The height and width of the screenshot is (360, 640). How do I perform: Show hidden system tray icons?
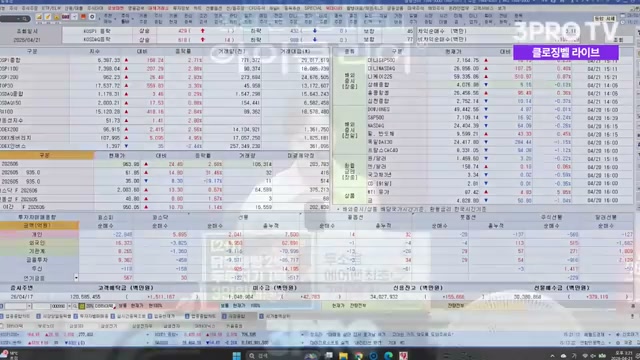pos(552,356)
